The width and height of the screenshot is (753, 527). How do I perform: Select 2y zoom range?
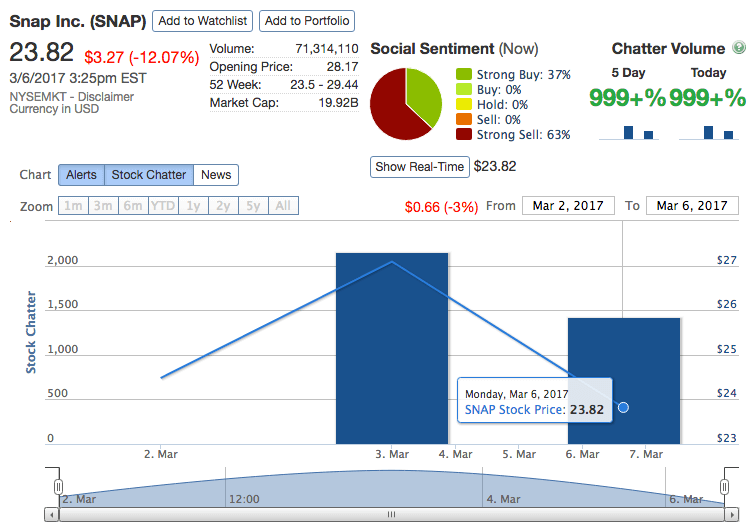pos(223,206)
